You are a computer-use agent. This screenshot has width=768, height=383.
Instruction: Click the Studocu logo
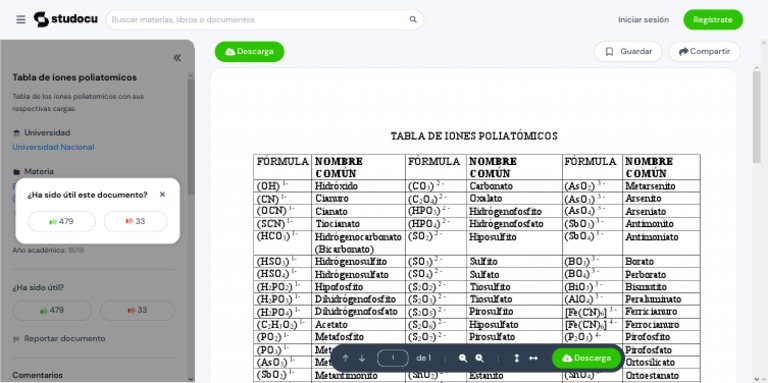click(x=66, y=20)
